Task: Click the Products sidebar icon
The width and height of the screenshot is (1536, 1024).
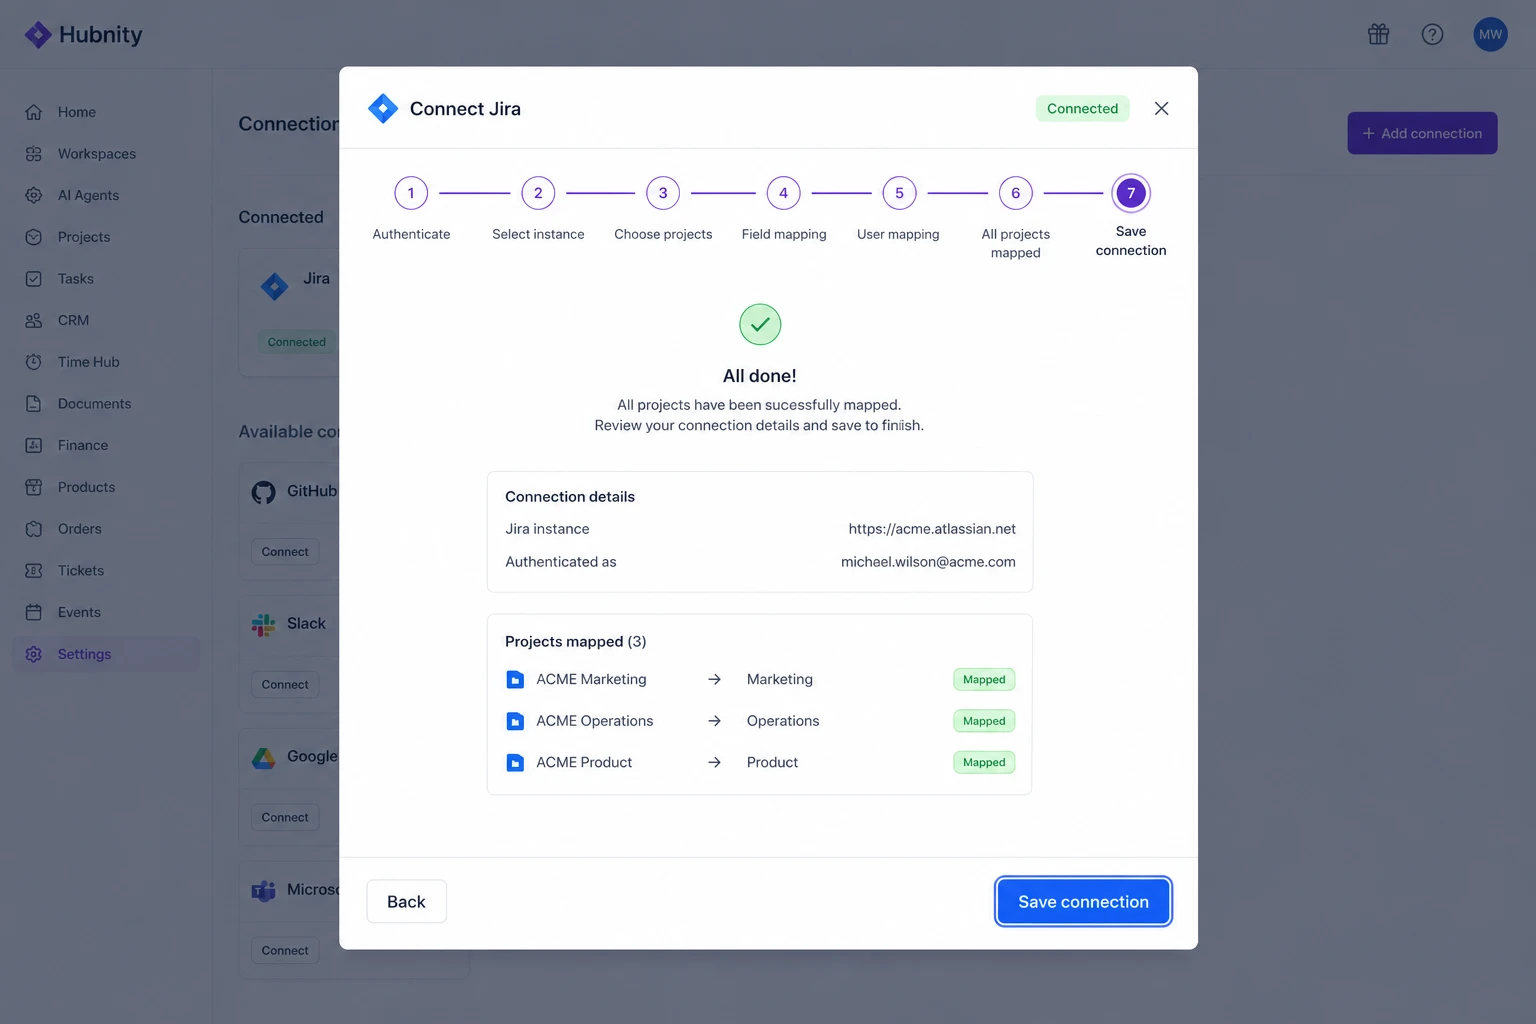Action: point(34,487)
